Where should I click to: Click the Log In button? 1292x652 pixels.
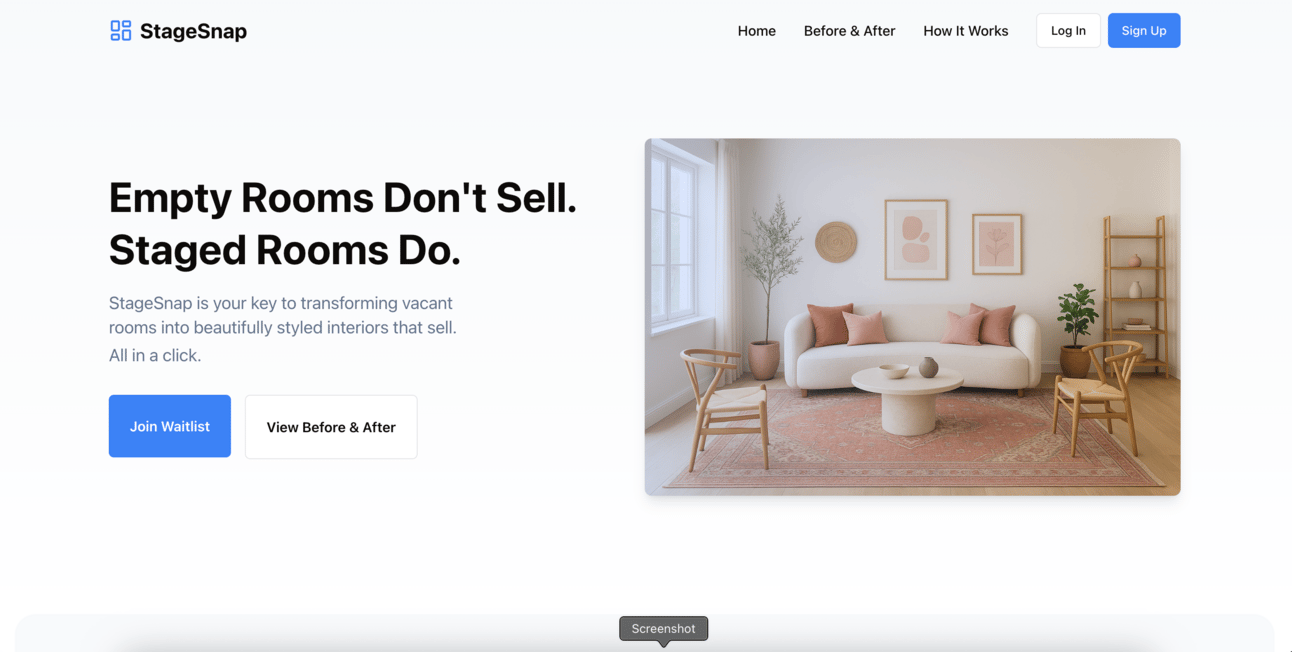(1068, 31)
